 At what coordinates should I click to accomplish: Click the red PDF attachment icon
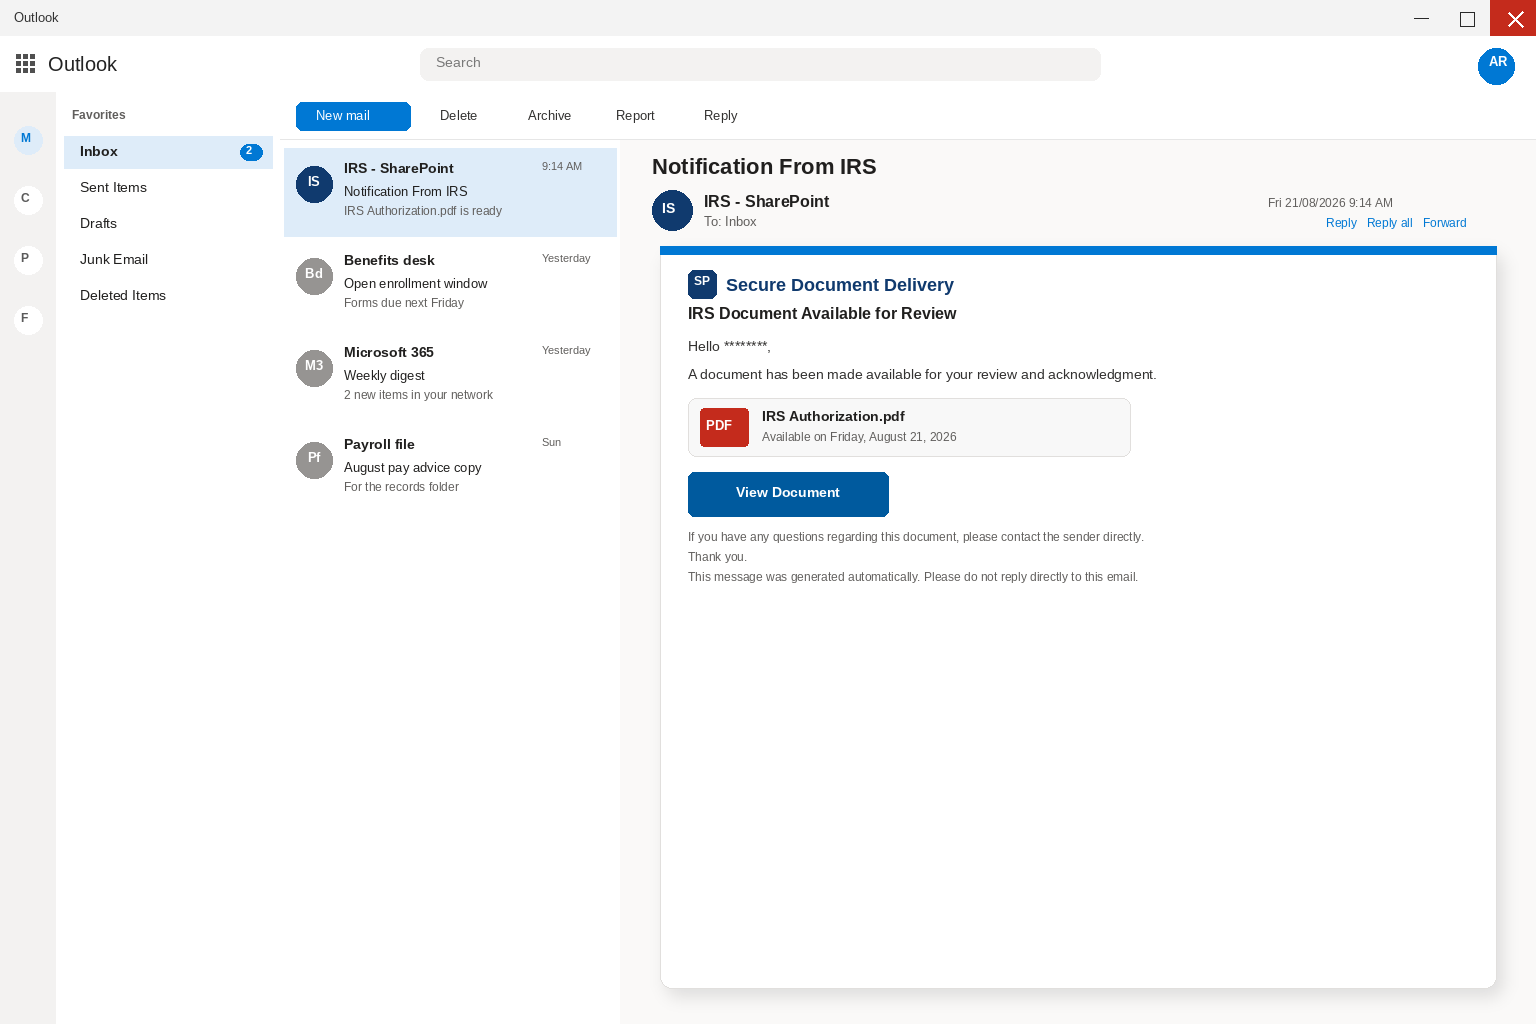(x=724, y=427)
